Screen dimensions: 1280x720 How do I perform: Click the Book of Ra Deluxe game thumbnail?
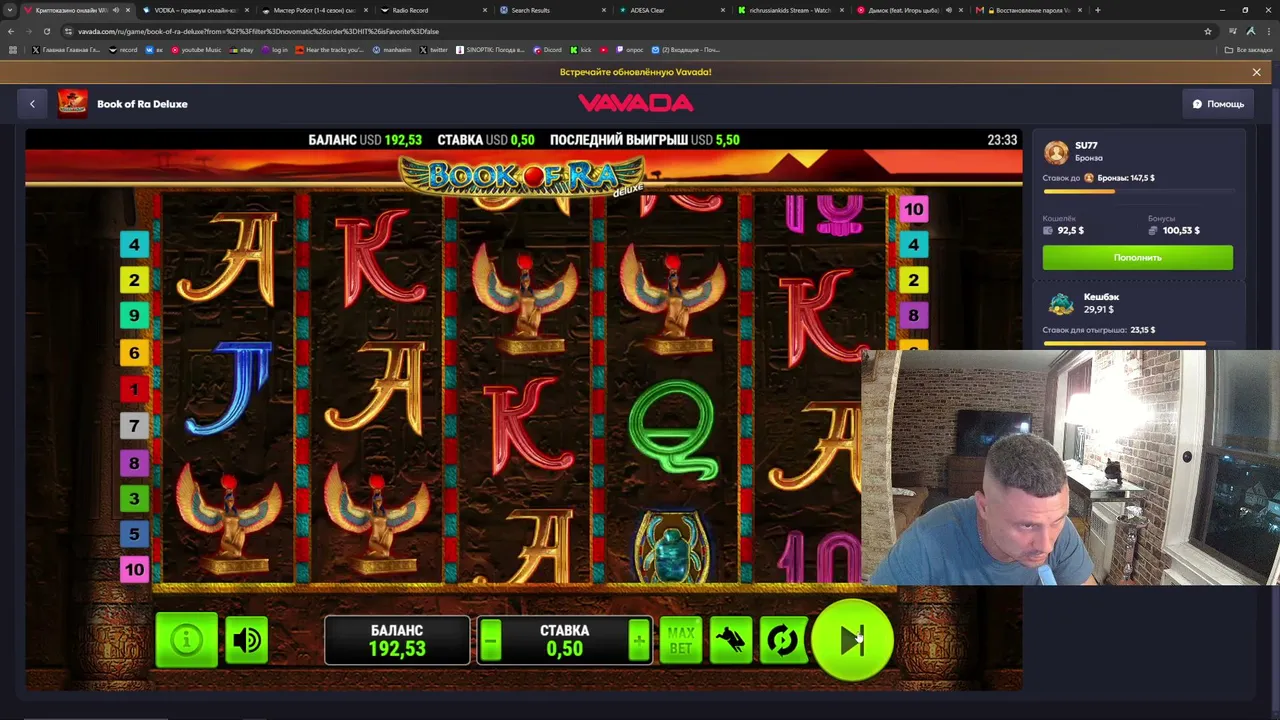pyautogui.click(x=72, y=104)
